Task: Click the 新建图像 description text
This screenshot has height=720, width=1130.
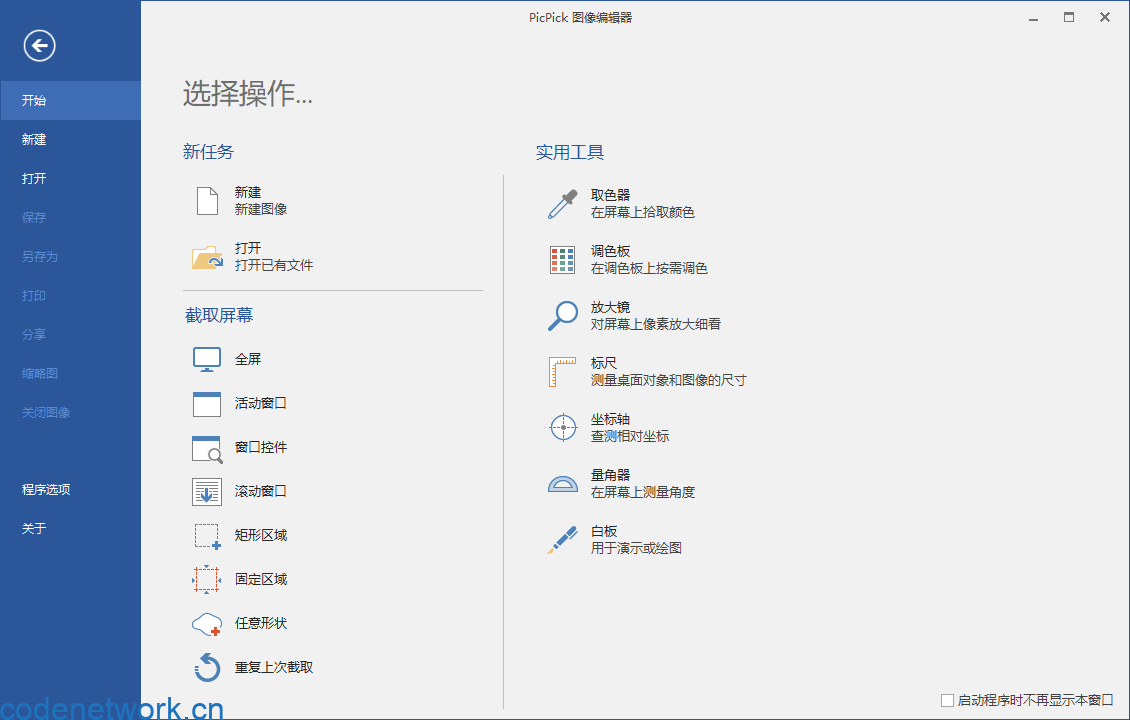Action: click(261, 209)
